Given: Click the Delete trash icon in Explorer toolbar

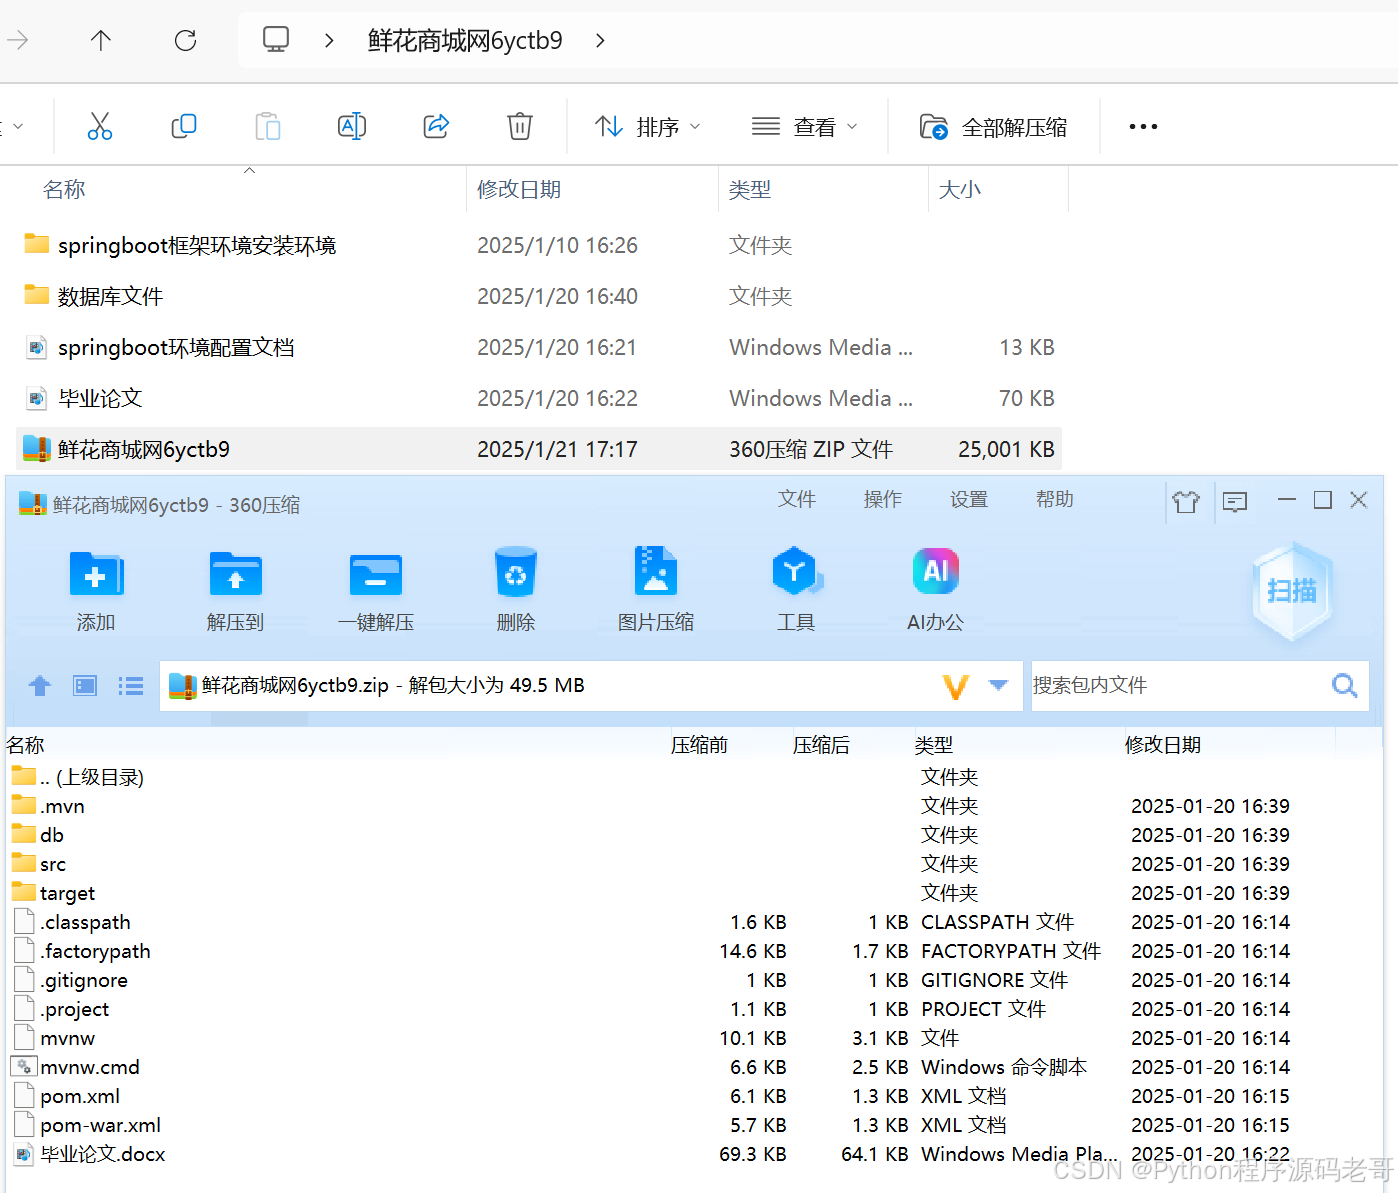Looking at the screenshot, I should pos(520,126).
